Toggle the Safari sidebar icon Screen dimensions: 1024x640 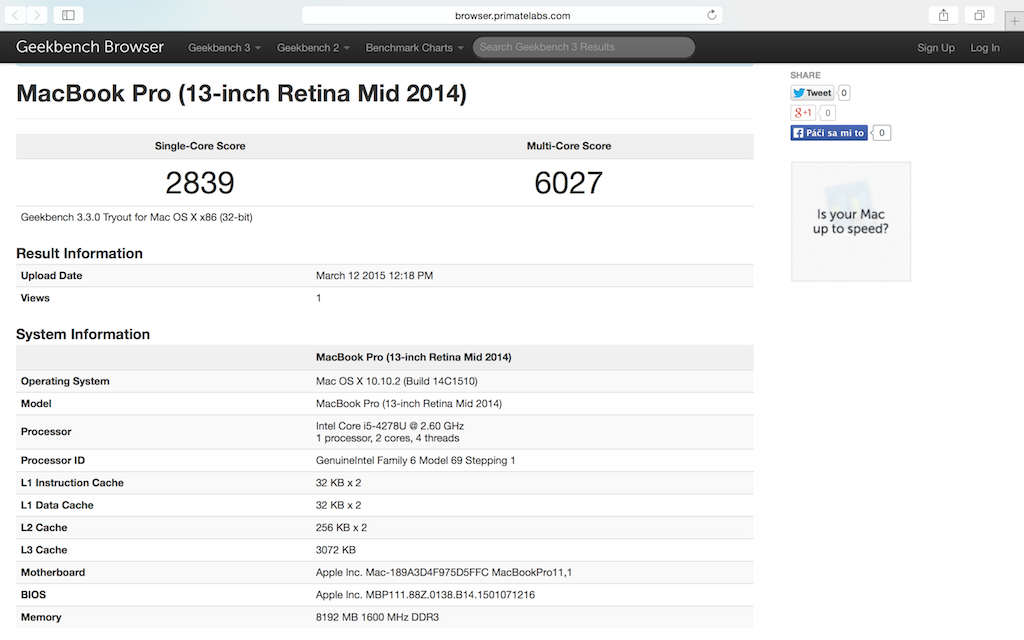(68, 15)
